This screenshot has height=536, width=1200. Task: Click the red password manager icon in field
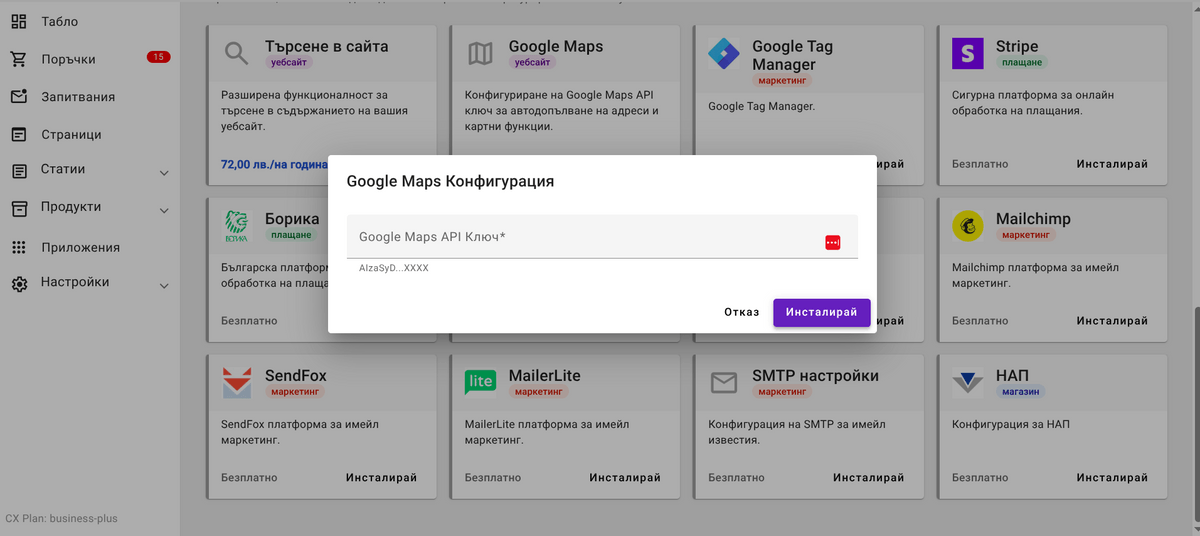coord(832,242)
